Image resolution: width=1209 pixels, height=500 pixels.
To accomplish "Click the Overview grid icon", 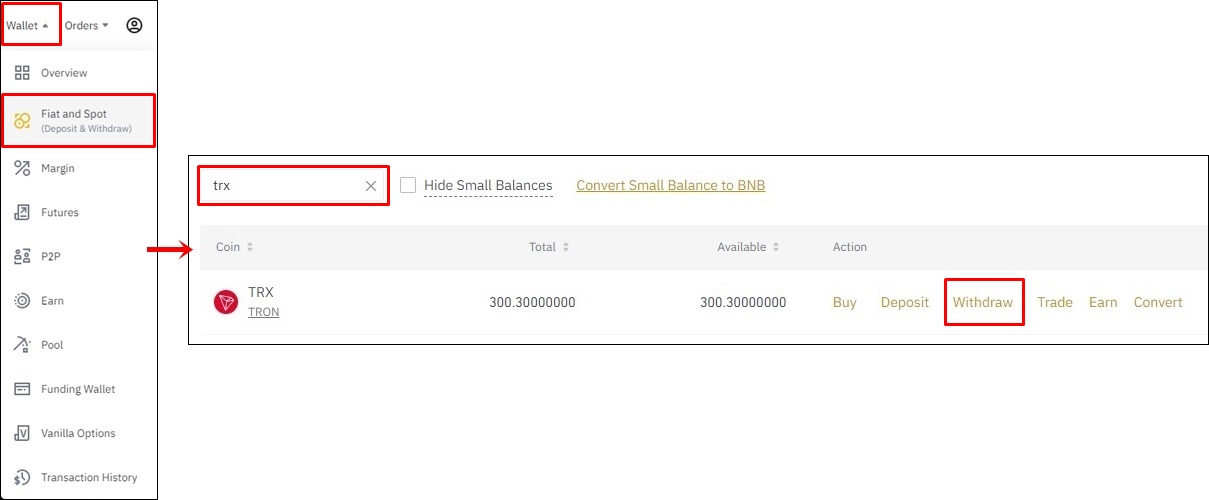I will pos(22,73).
